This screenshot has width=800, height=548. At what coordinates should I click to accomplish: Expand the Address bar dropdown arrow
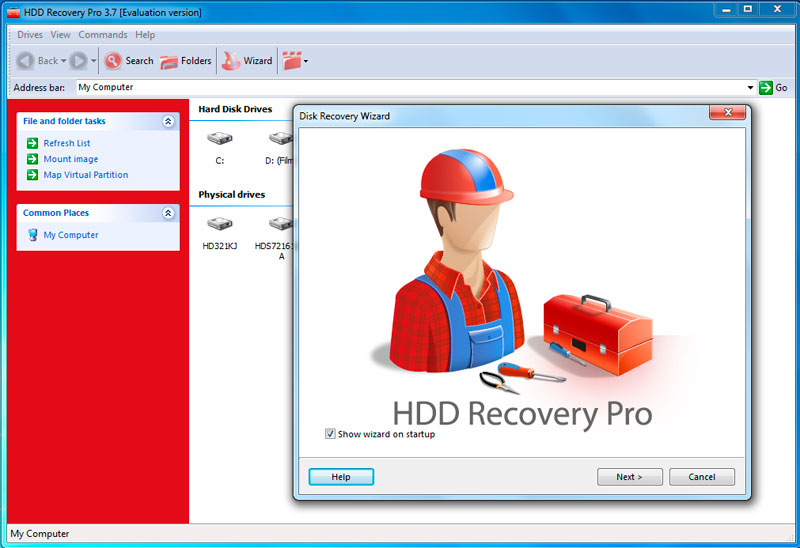[750, 88]
